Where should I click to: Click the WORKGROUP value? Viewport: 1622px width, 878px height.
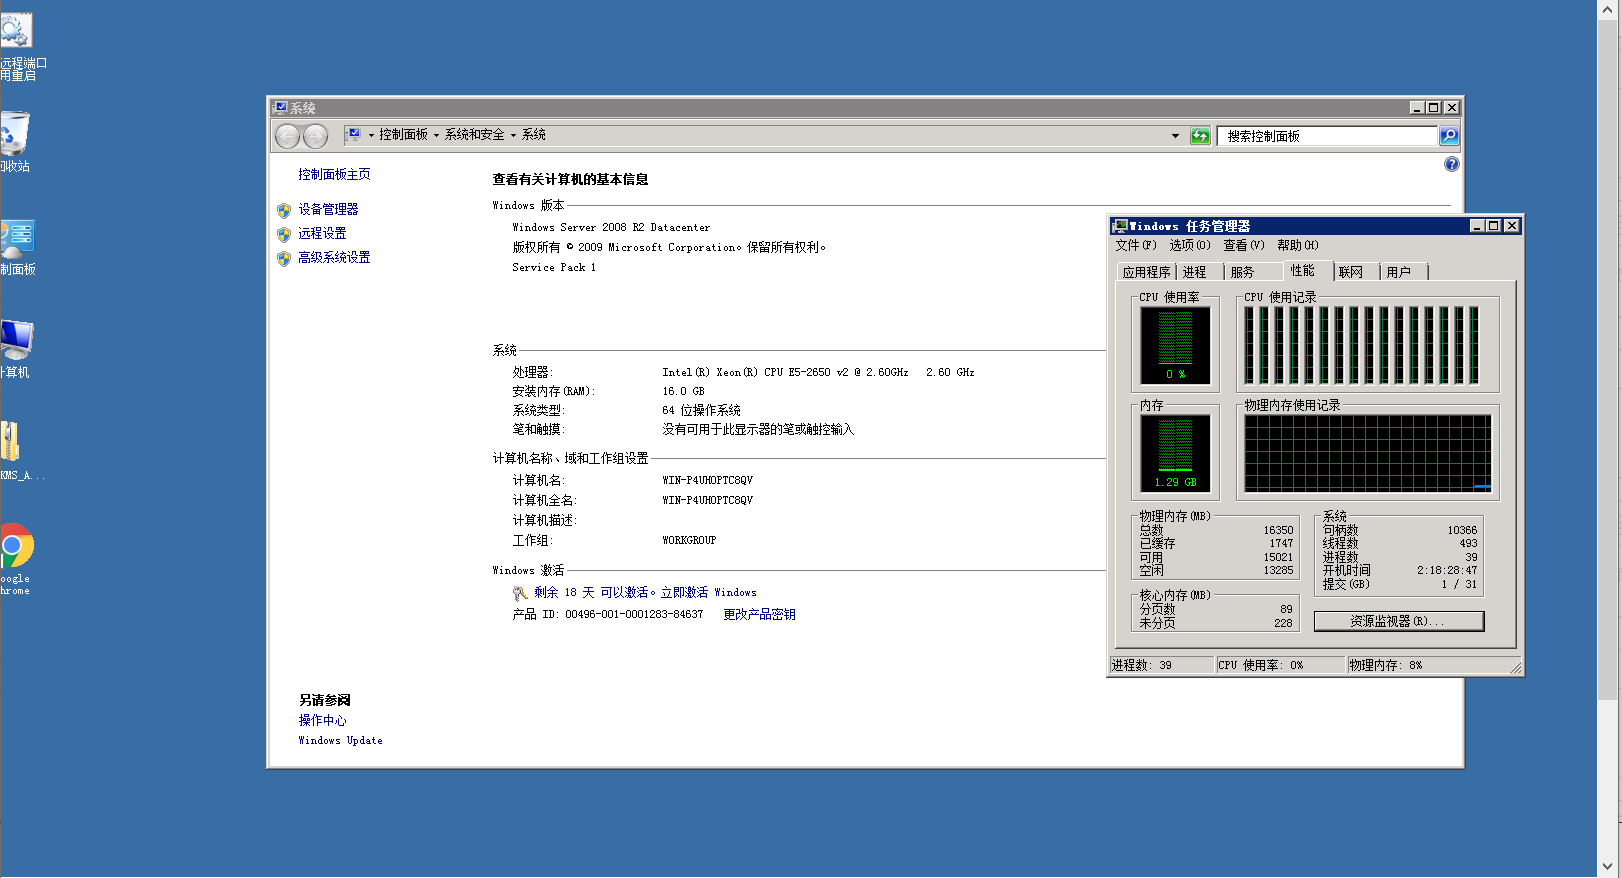pos(689,540)
